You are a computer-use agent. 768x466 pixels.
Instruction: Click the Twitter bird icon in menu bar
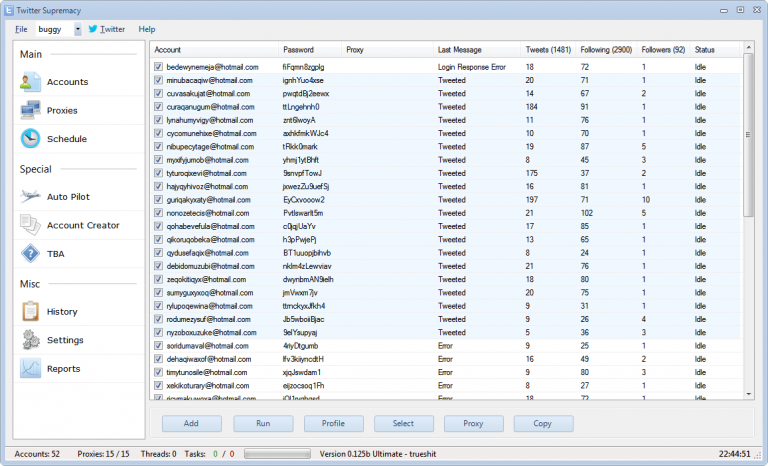[x=93, y=29]
